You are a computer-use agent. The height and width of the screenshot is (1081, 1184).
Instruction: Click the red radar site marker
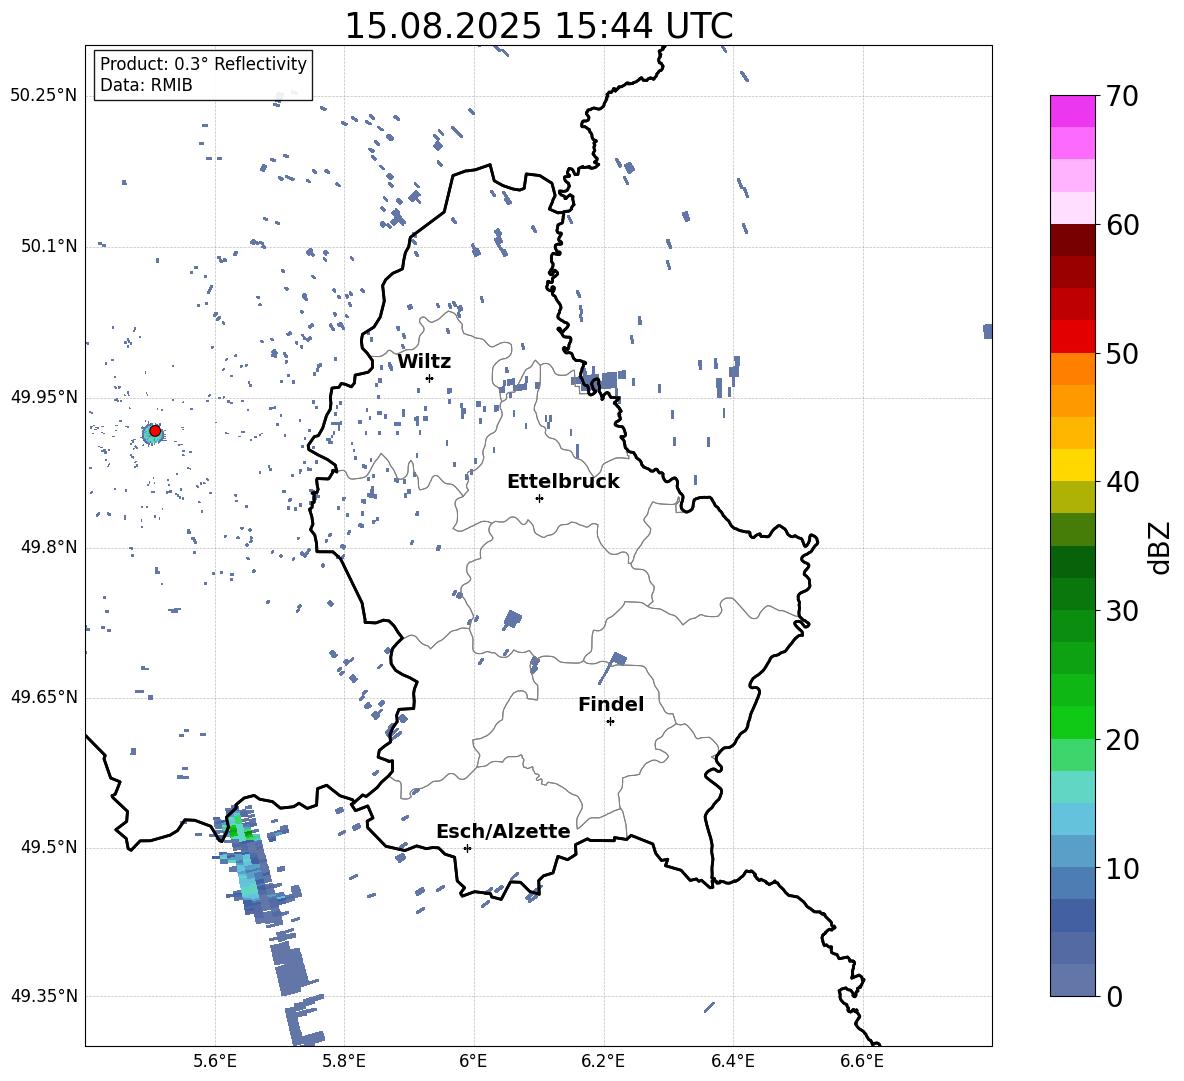[155, 431]
